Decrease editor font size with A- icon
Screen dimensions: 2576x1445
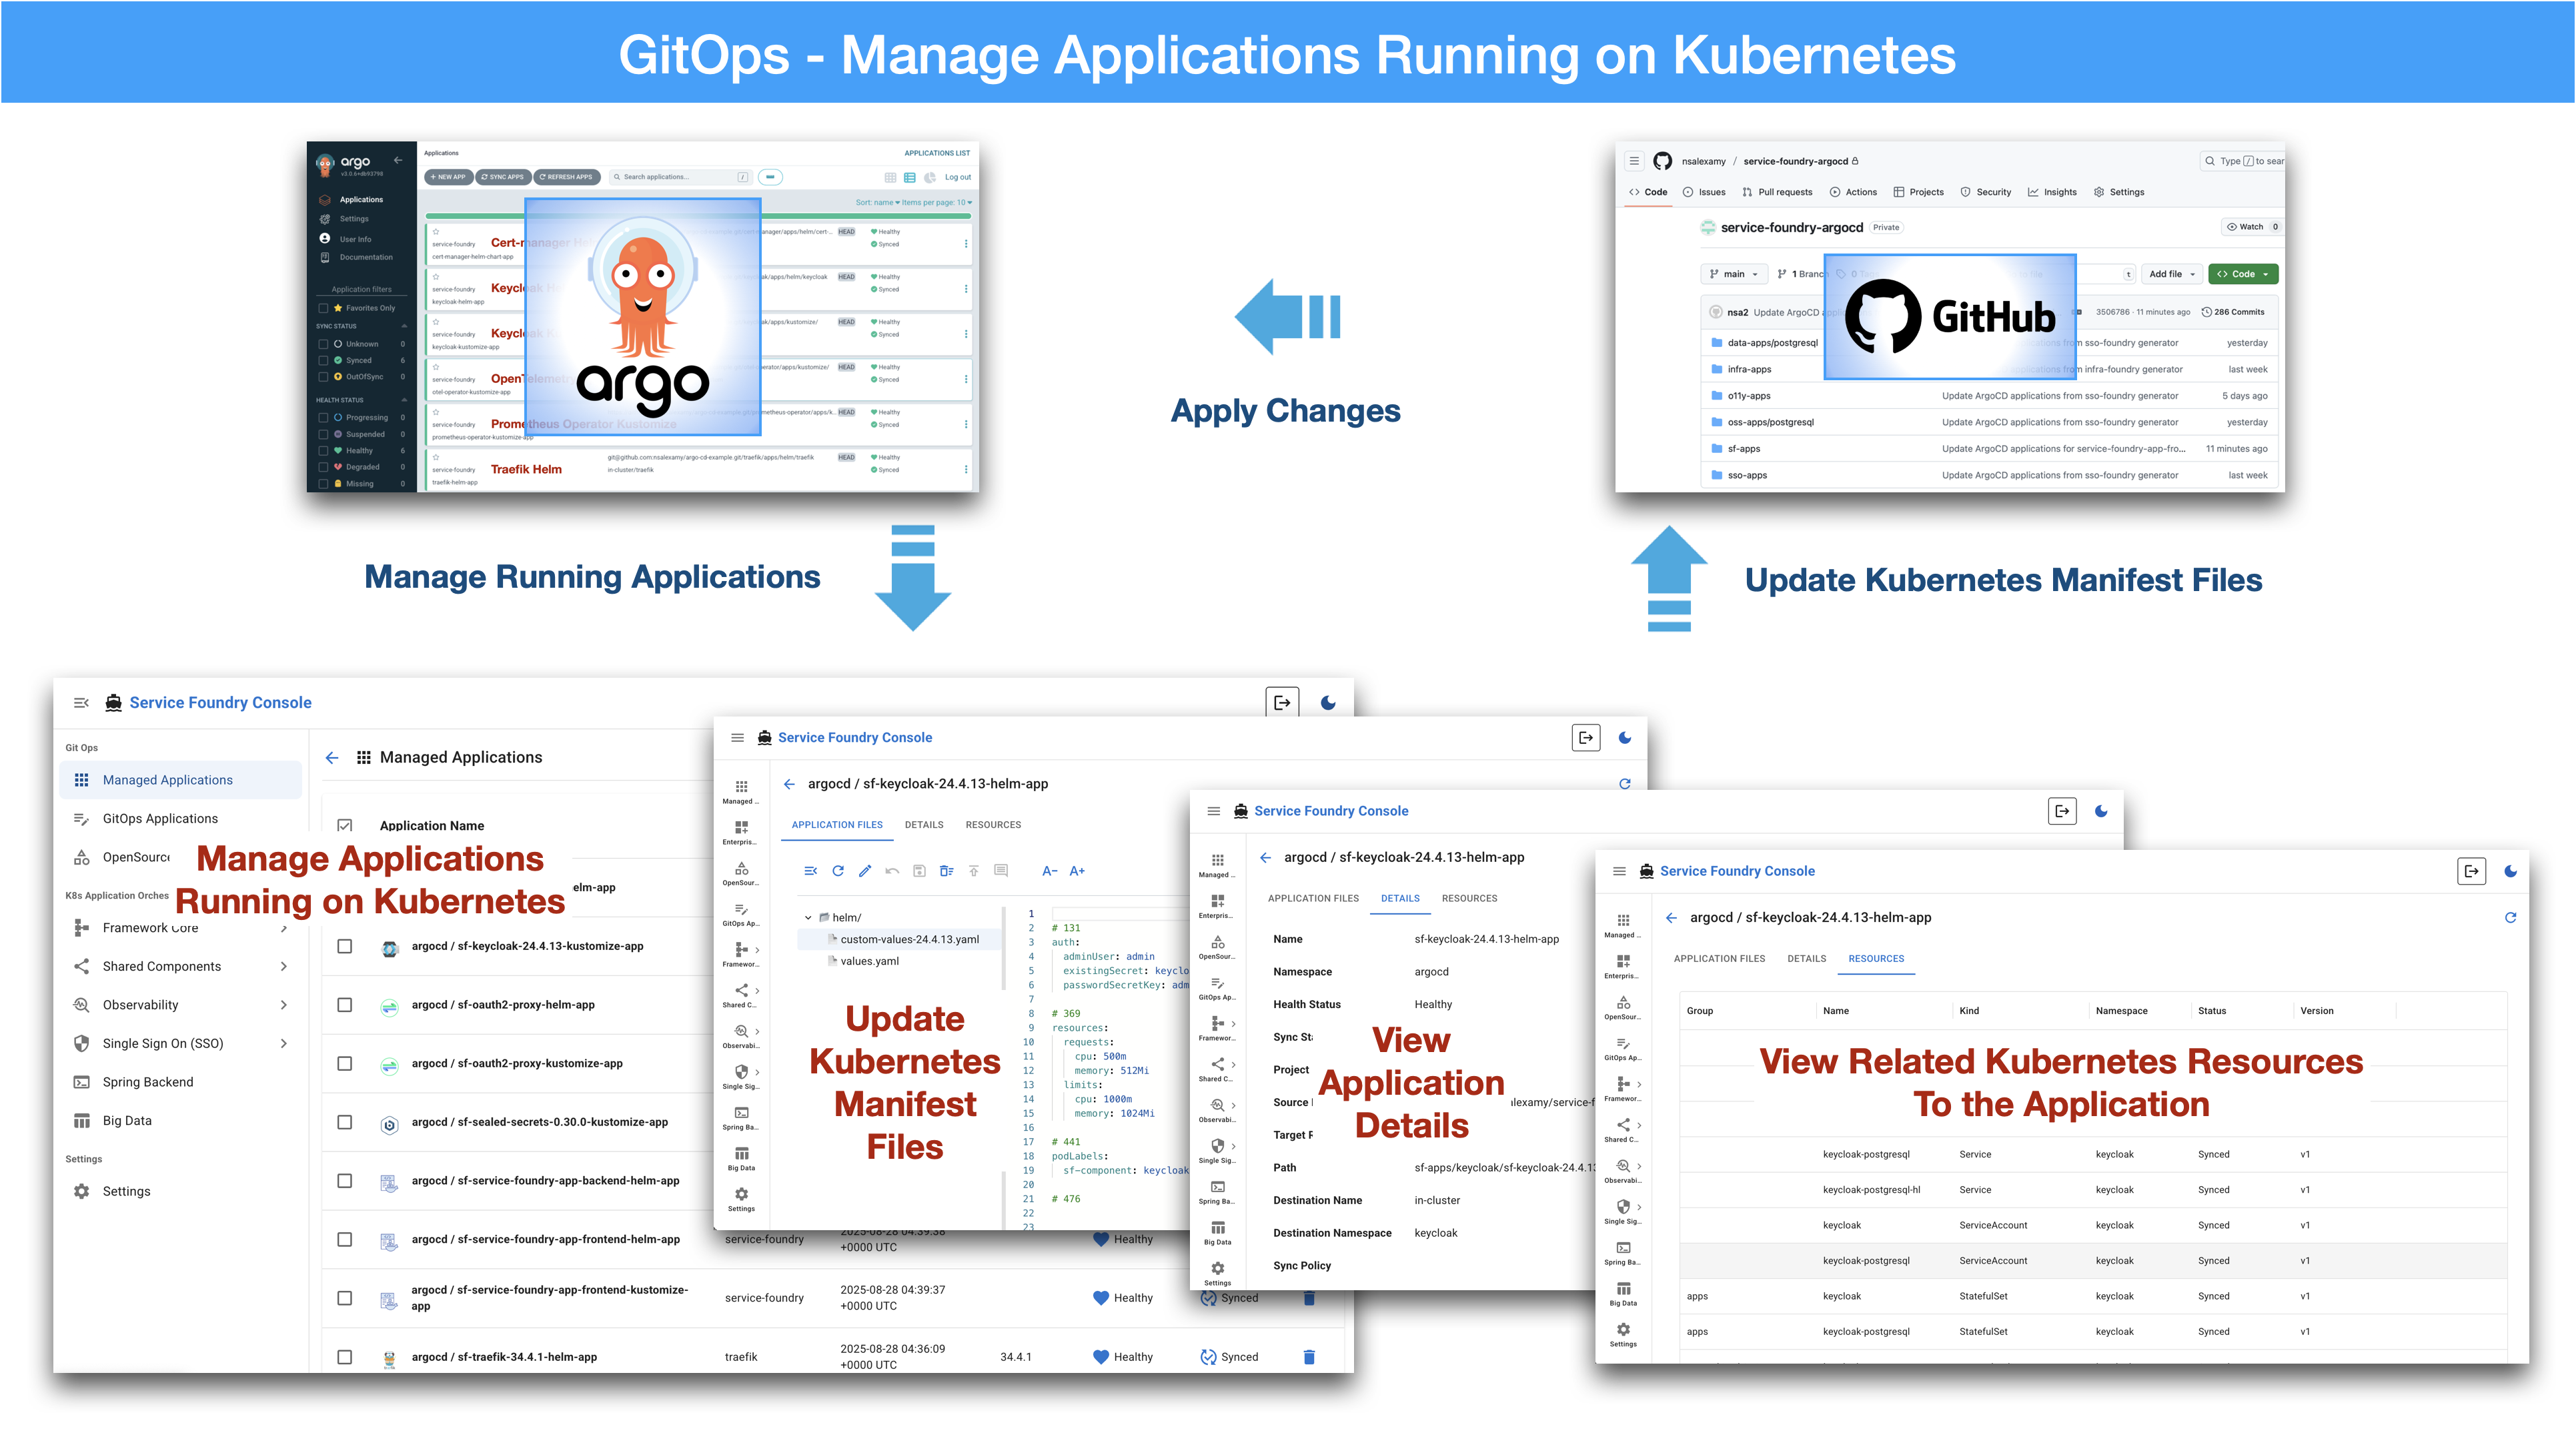coord(1050,871)
